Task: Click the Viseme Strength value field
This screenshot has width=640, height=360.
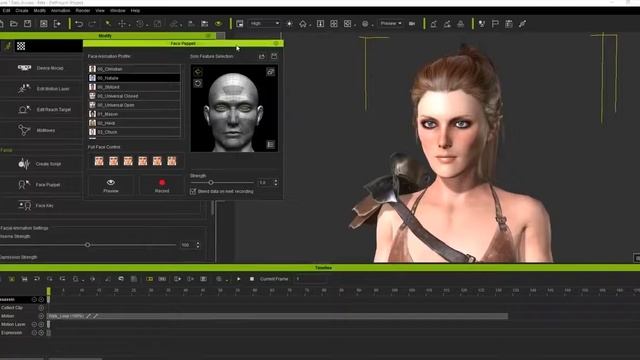Action: pyautogui.click(x=187, y=245)
